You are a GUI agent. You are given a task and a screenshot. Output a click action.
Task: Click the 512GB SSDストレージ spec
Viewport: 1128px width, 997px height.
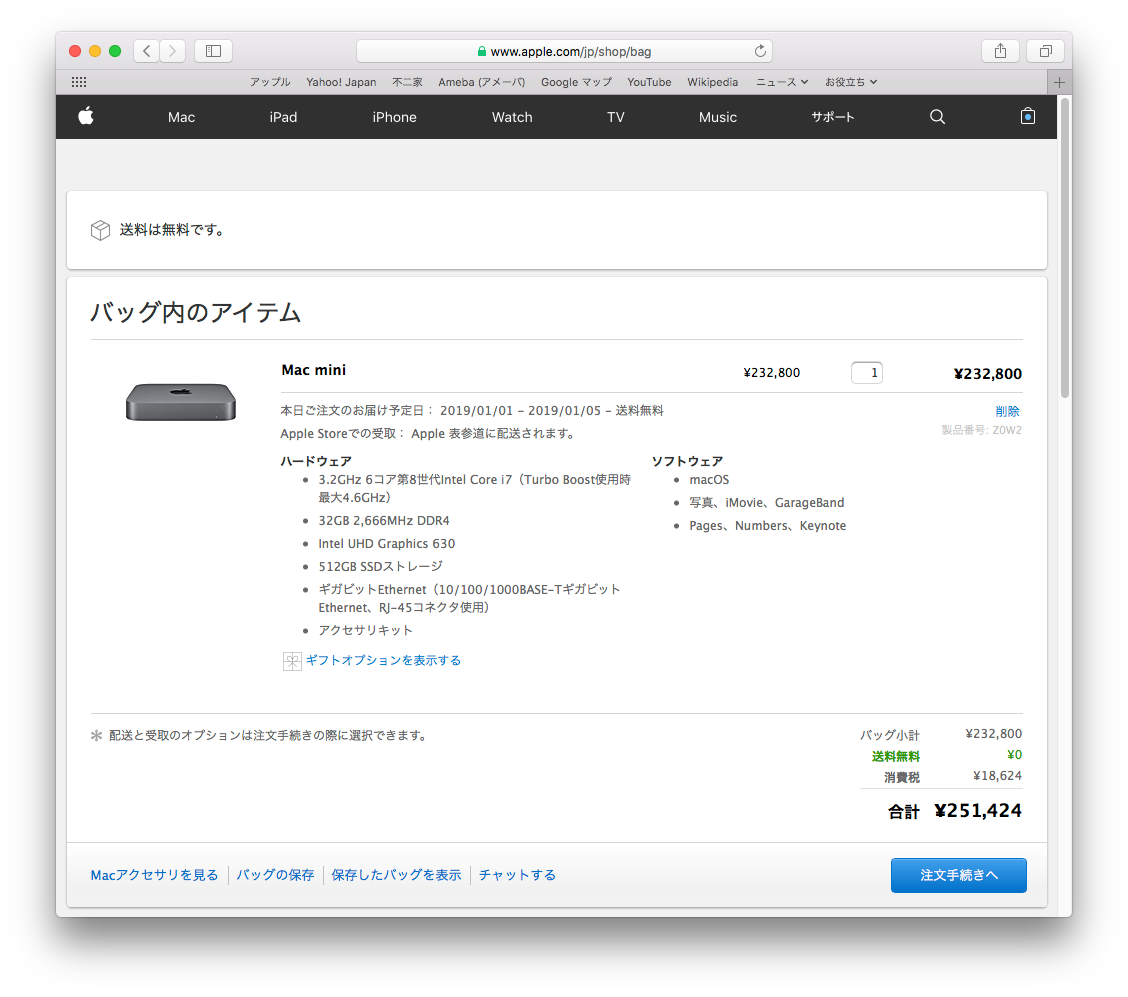(381, 567)
